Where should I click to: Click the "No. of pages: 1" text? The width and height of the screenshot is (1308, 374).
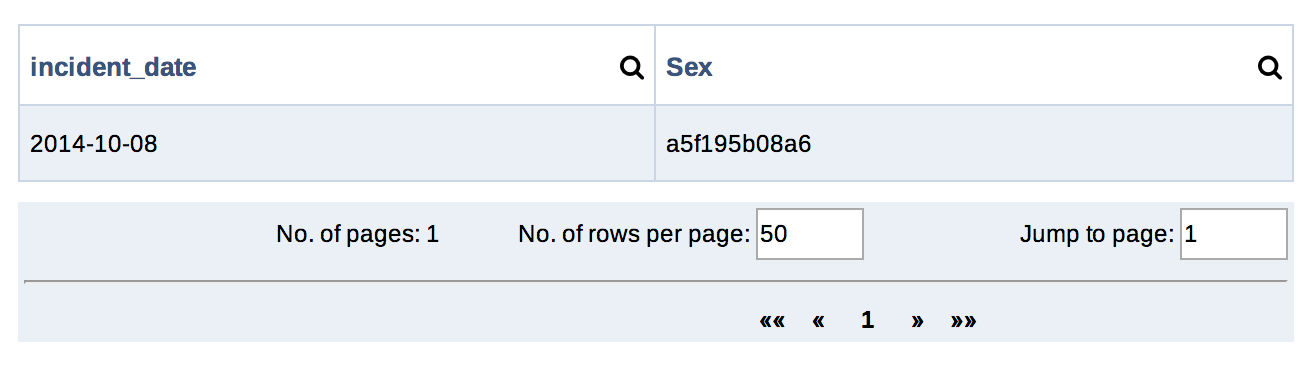pos(357,235)
